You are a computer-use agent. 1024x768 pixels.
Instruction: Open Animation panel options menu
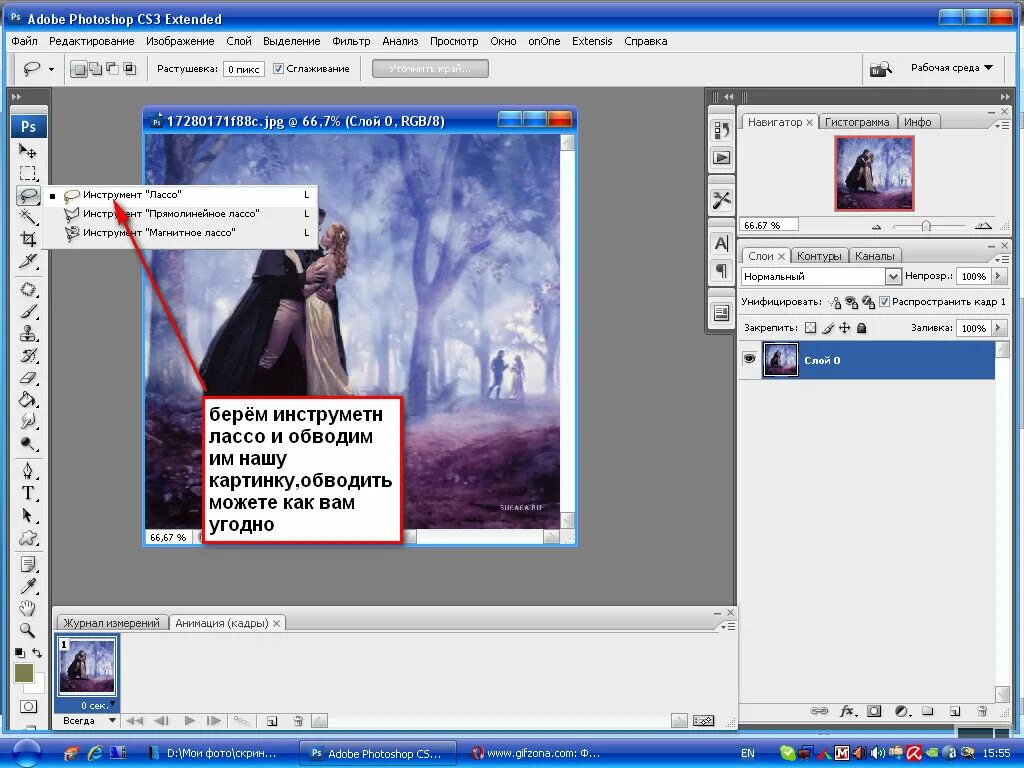coord(728,626)
